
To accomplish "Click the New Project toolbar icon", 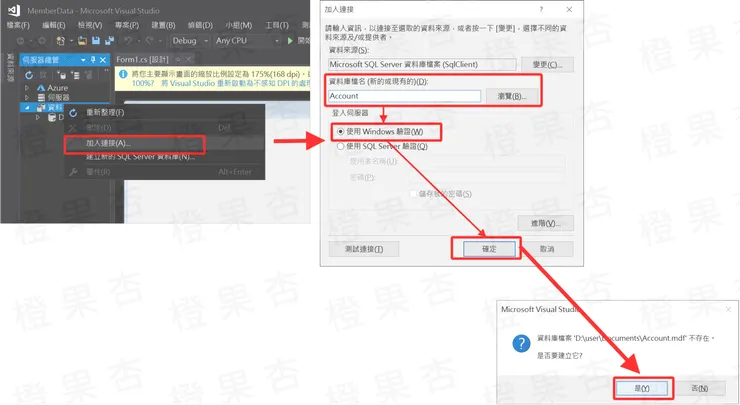I will (60, 41).
